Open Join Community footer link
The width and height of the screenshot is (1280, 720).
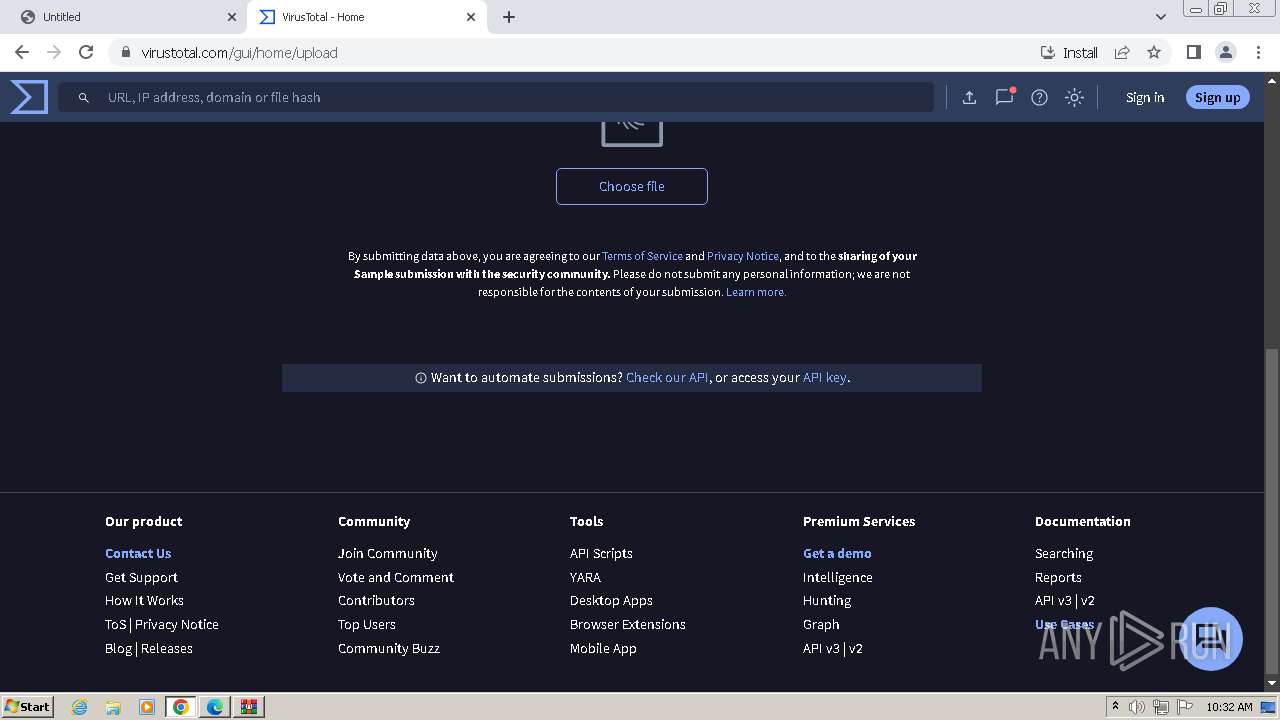(387, 553)
